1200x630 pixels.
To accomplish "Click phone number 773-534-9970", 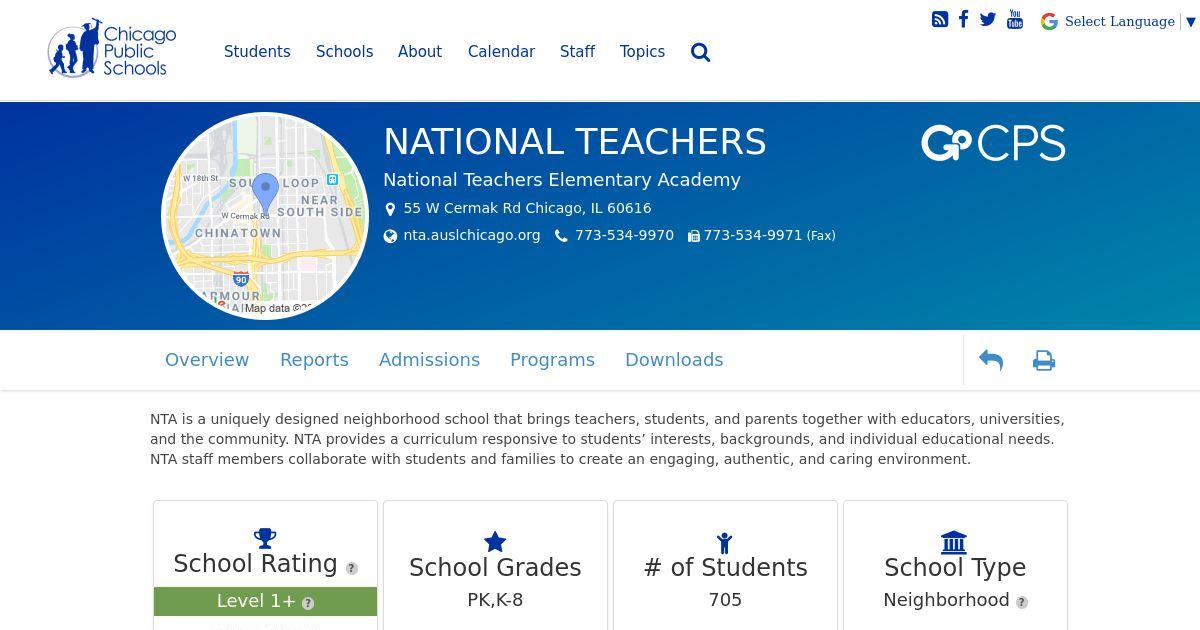I will [x=624, y=235].
